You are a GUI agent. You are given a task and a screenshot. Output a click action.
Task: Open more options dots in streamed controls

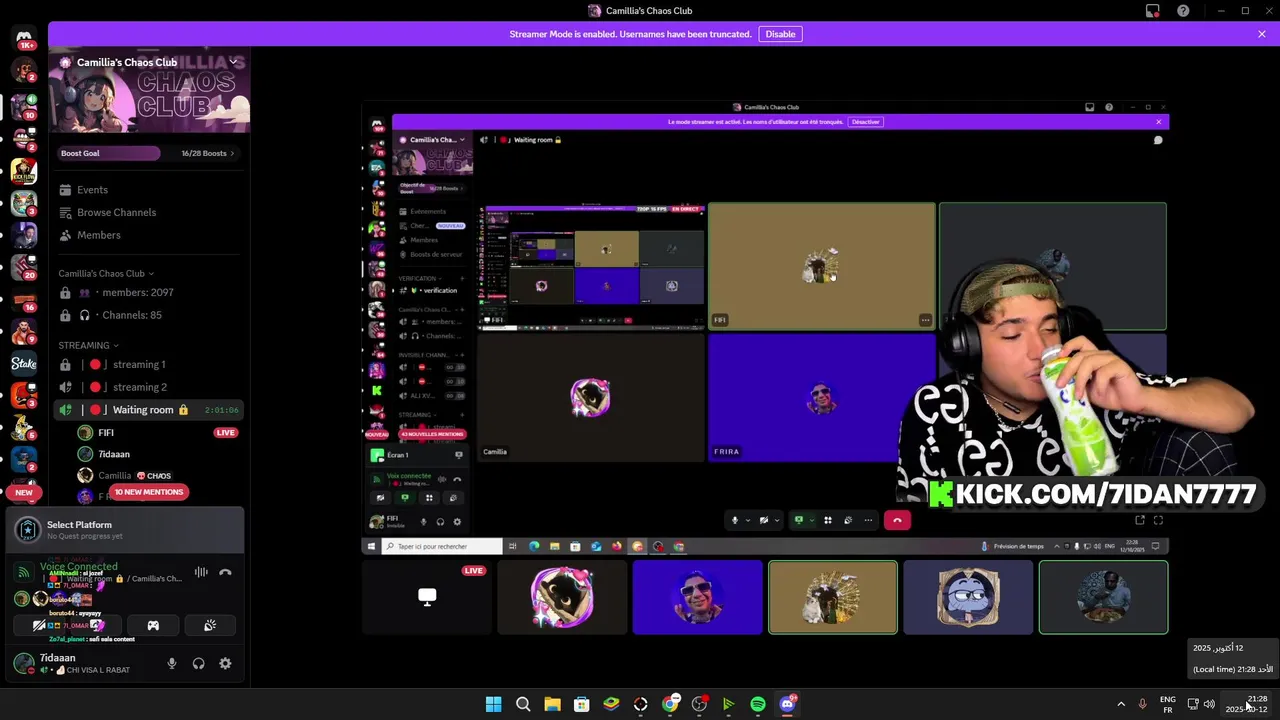[868, 520]
